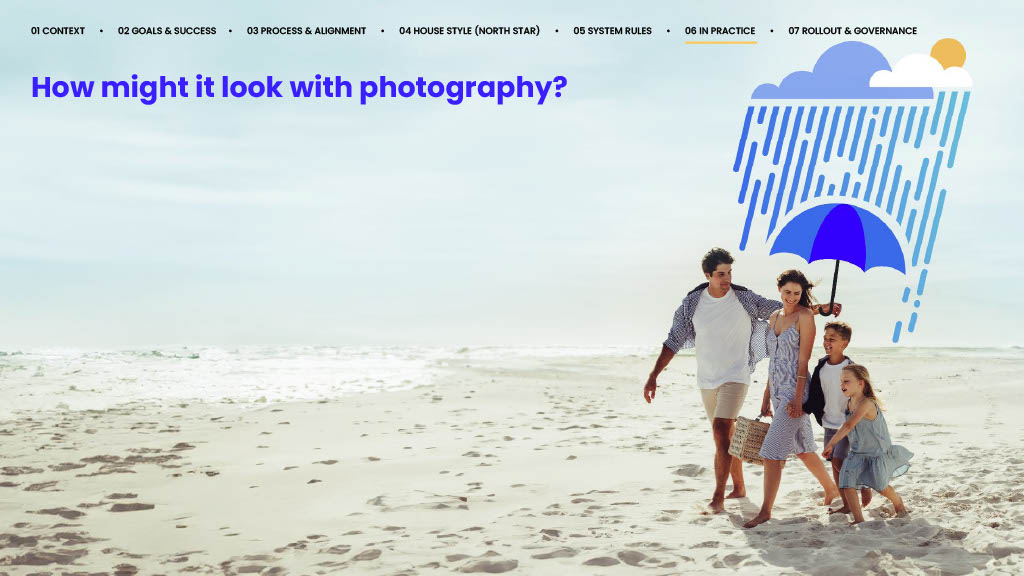Select 03 Process & Alignment tab
This screenshot has width=1024, height=576.
(x=306, y=31)
